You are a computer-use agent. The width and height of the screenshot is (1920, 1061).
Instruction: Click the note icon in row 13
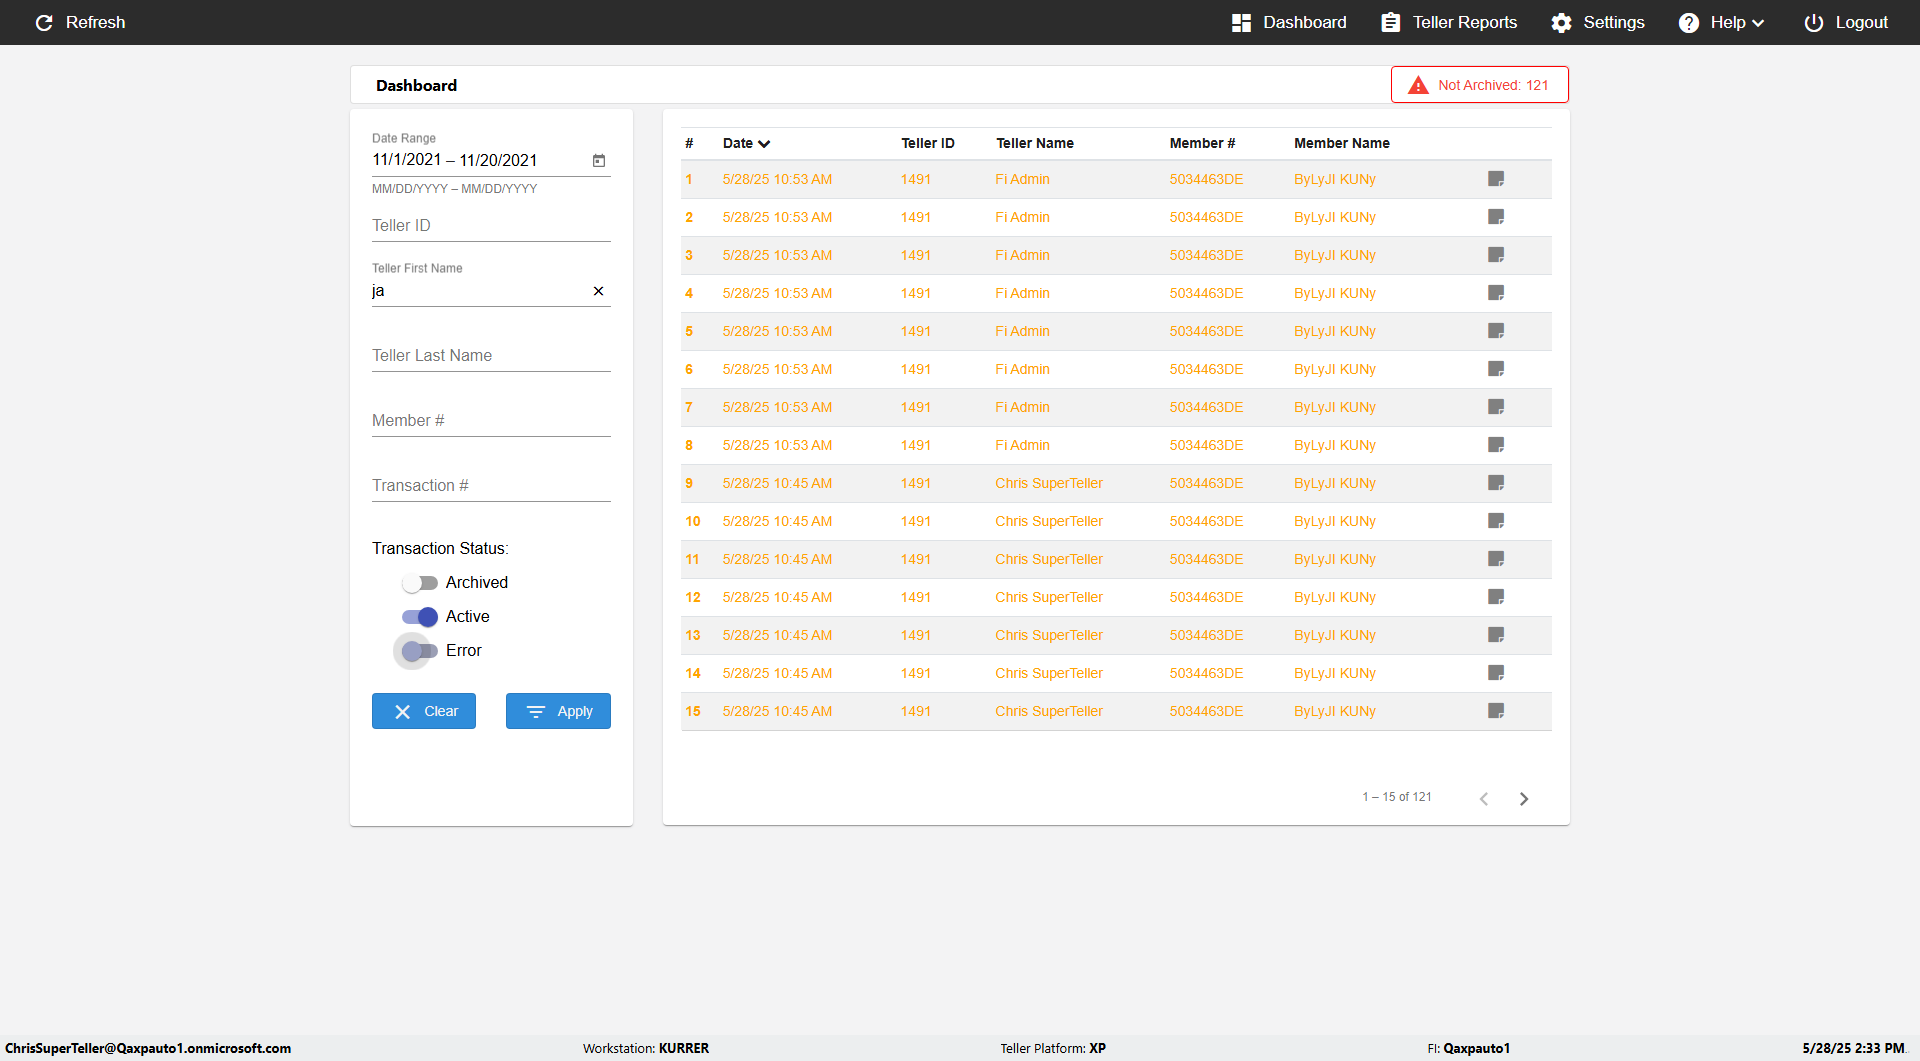coord(1496,635)
